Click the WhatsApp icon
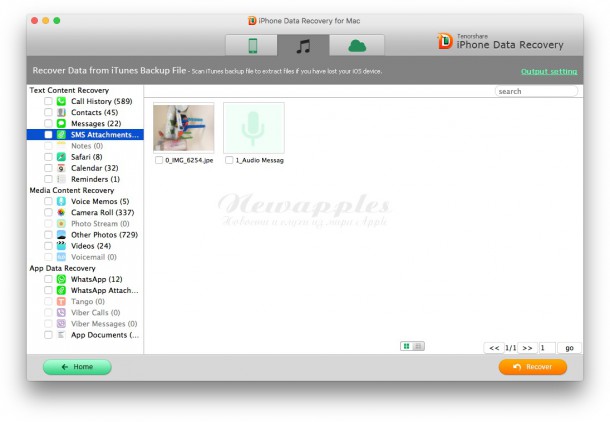Screen dimensions: 610x422 click(x=61, y=279)
